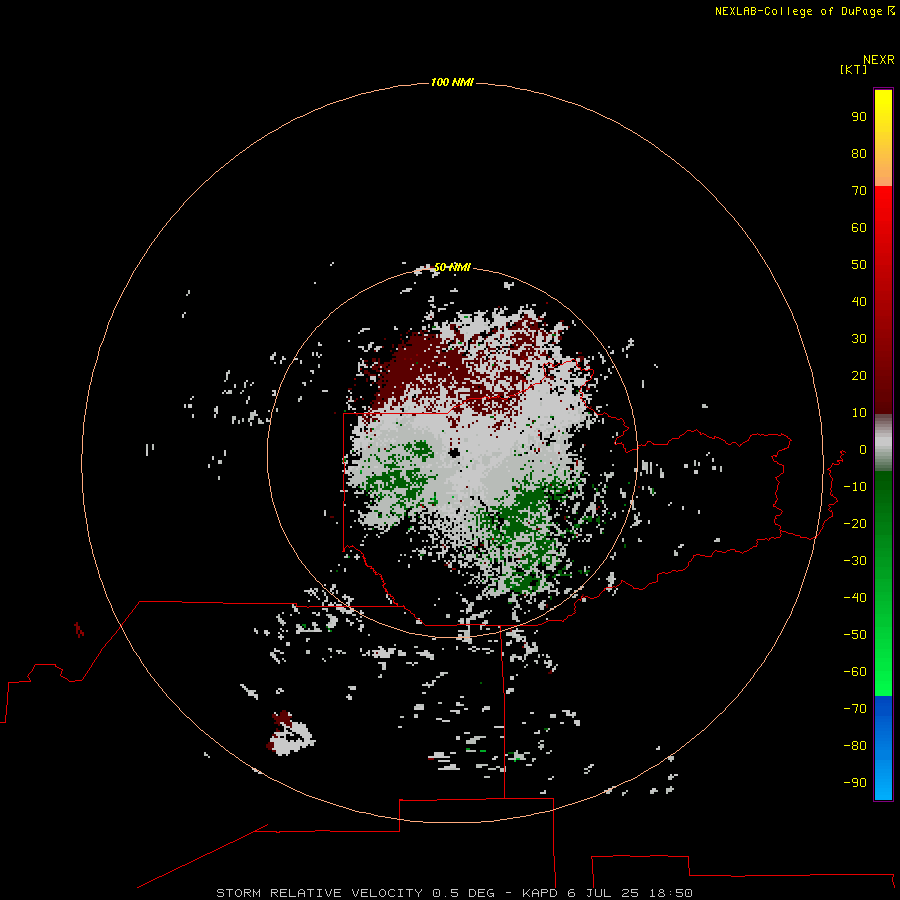This screenshot has width=900, height=900.
Task: Click the NEXLAB-College of DuPage header text
Action: [798, 11]
